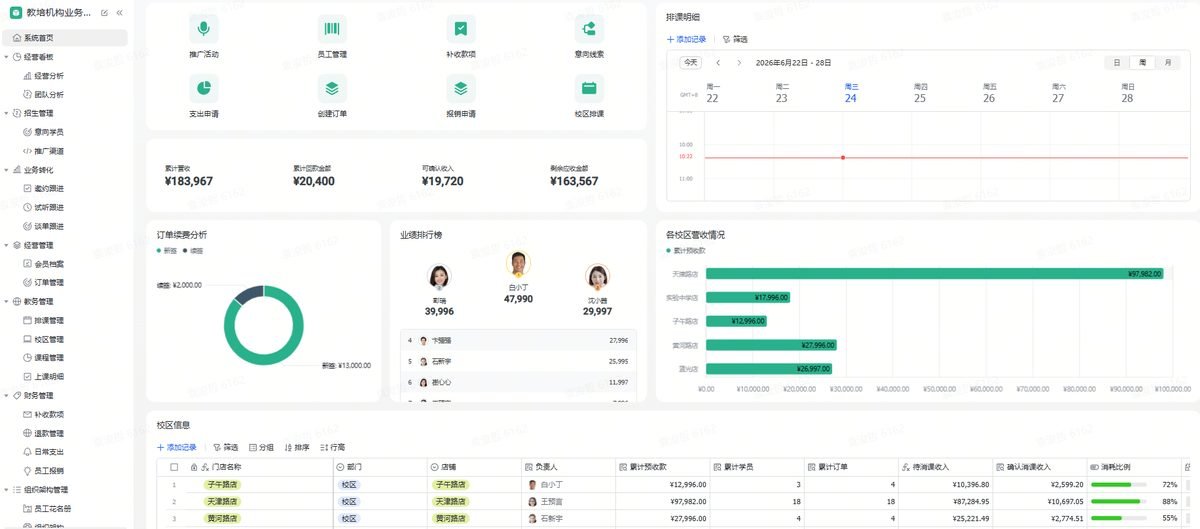Click 行高 in 校区信息 toolbar
Screen dimensions: 1200x529
click(333, 447)
